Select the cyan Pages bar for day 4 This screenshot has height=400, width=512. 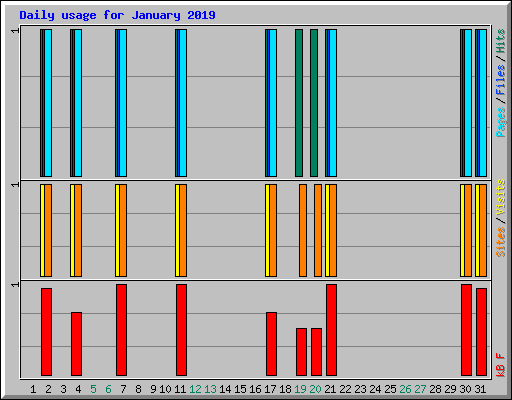tap(78, 103)
